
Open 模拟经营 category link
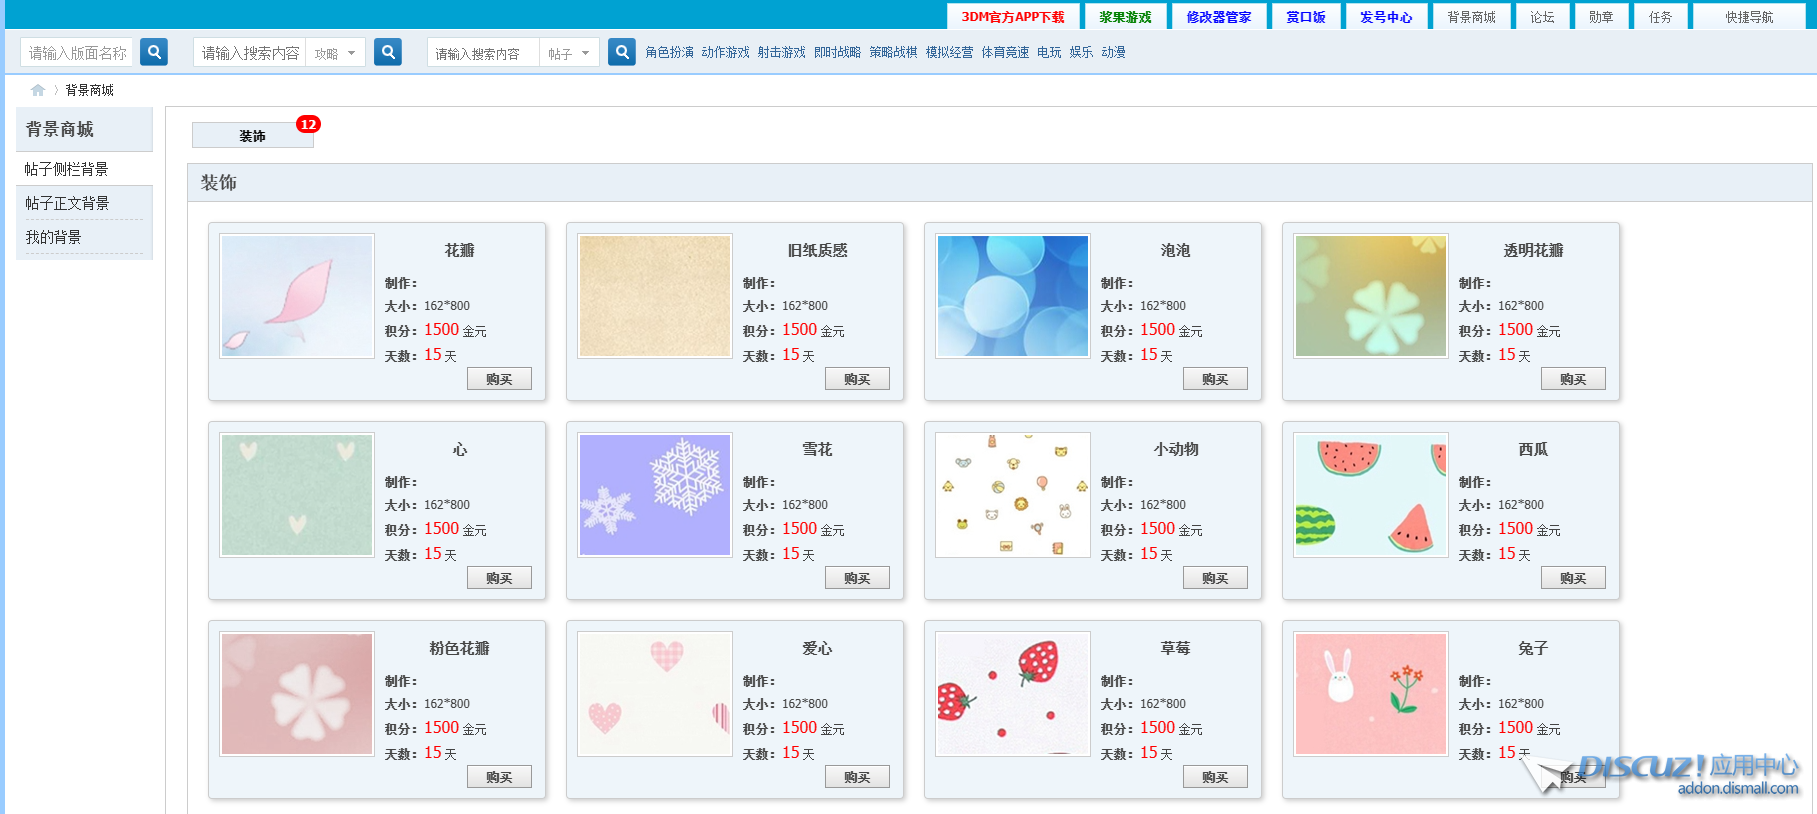coord(949,52)
